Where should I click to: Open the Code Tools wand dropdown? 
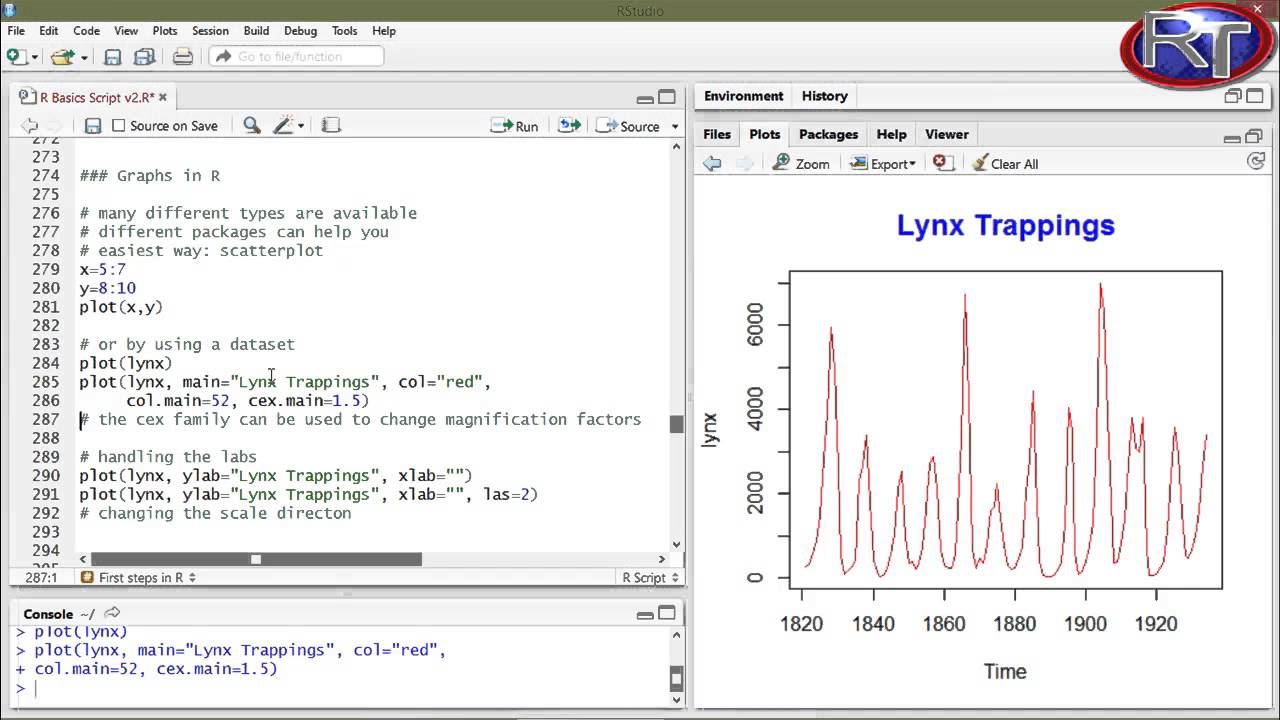pos(289,126)
